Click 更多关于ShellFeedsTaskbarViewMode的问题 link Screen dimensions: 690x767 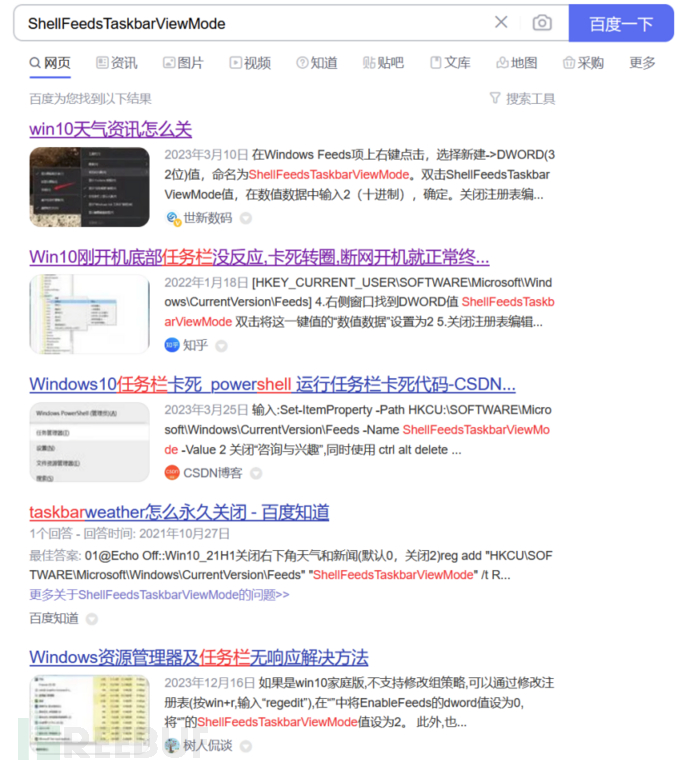click(x=159, y=595)
